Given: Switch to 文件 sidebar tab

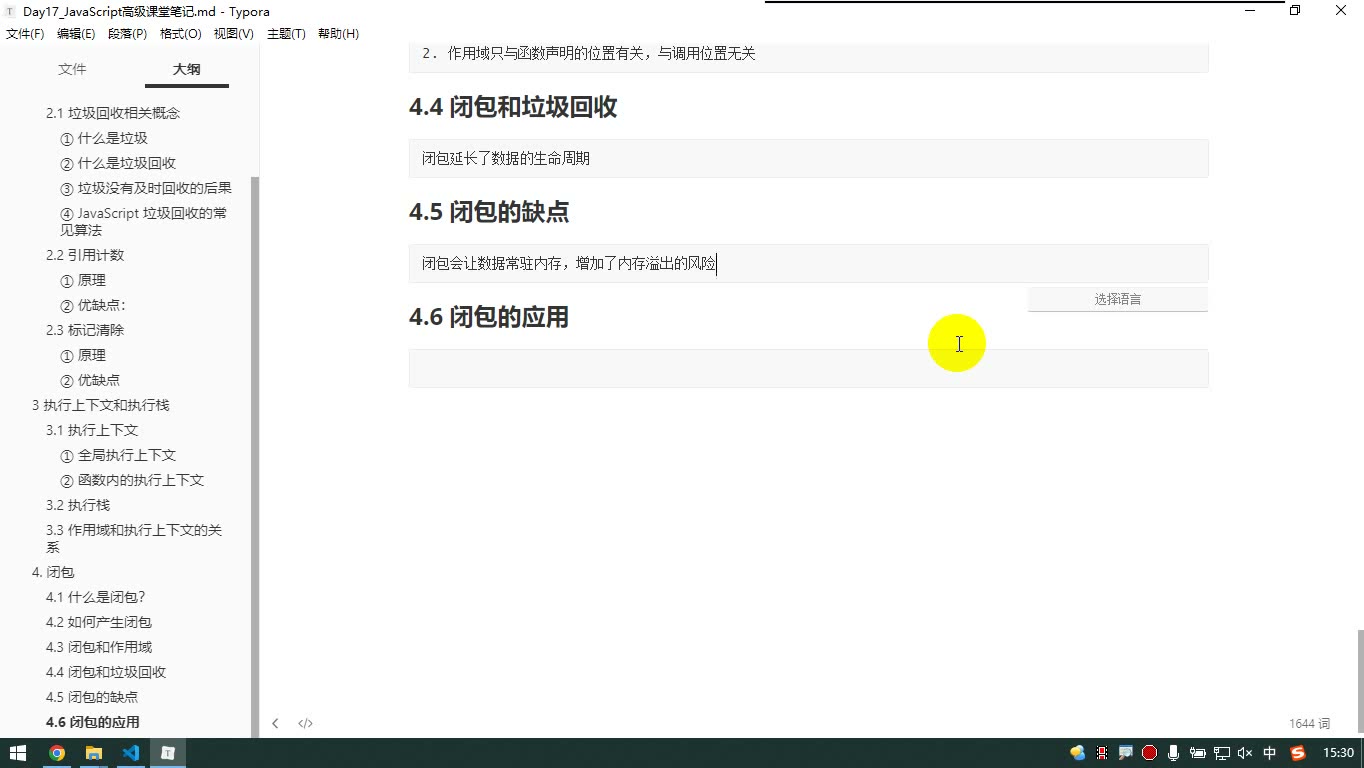Looking at the screenshot, I should coord(72,69).
